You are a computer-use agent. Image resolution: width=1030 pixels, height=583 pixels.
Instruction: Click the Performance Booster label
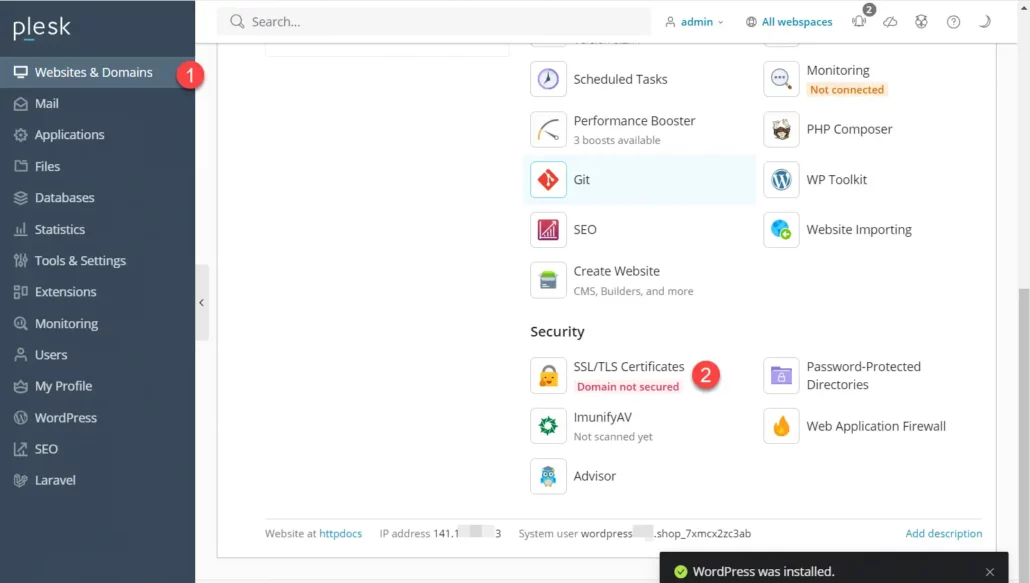tap(634, 121)
